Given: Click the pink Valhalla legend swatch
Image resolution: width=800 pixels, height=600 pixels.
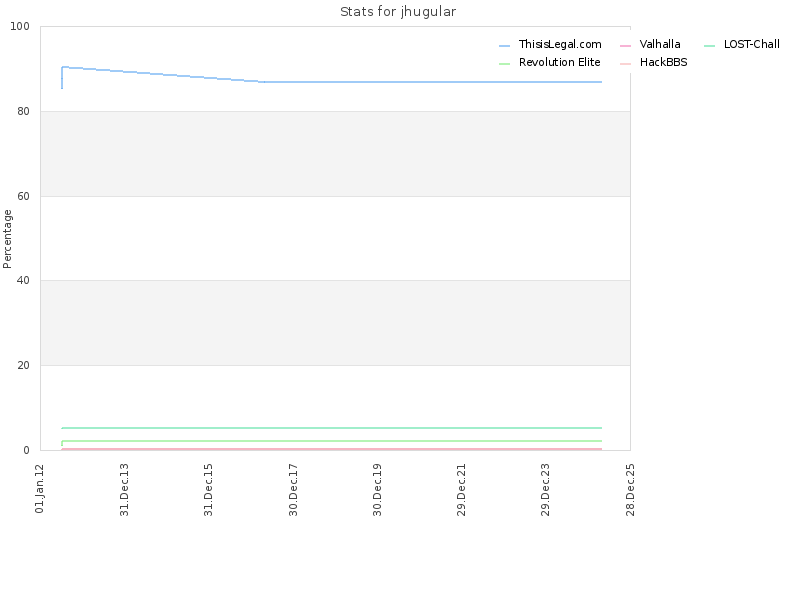Looking at the screenshot, I should pos(626,46).
